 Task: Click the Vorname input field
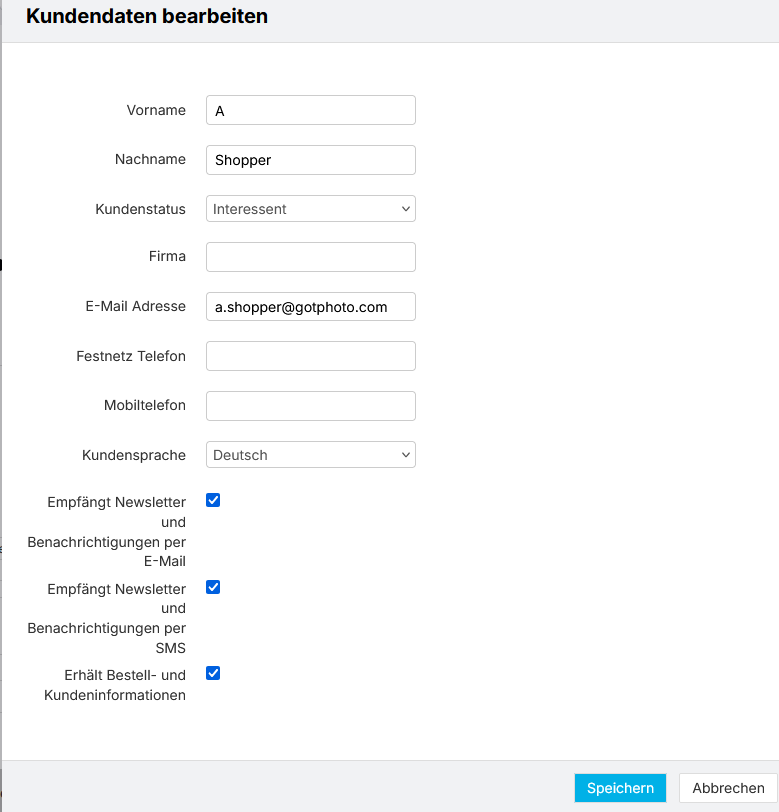(x=311, y=110)
